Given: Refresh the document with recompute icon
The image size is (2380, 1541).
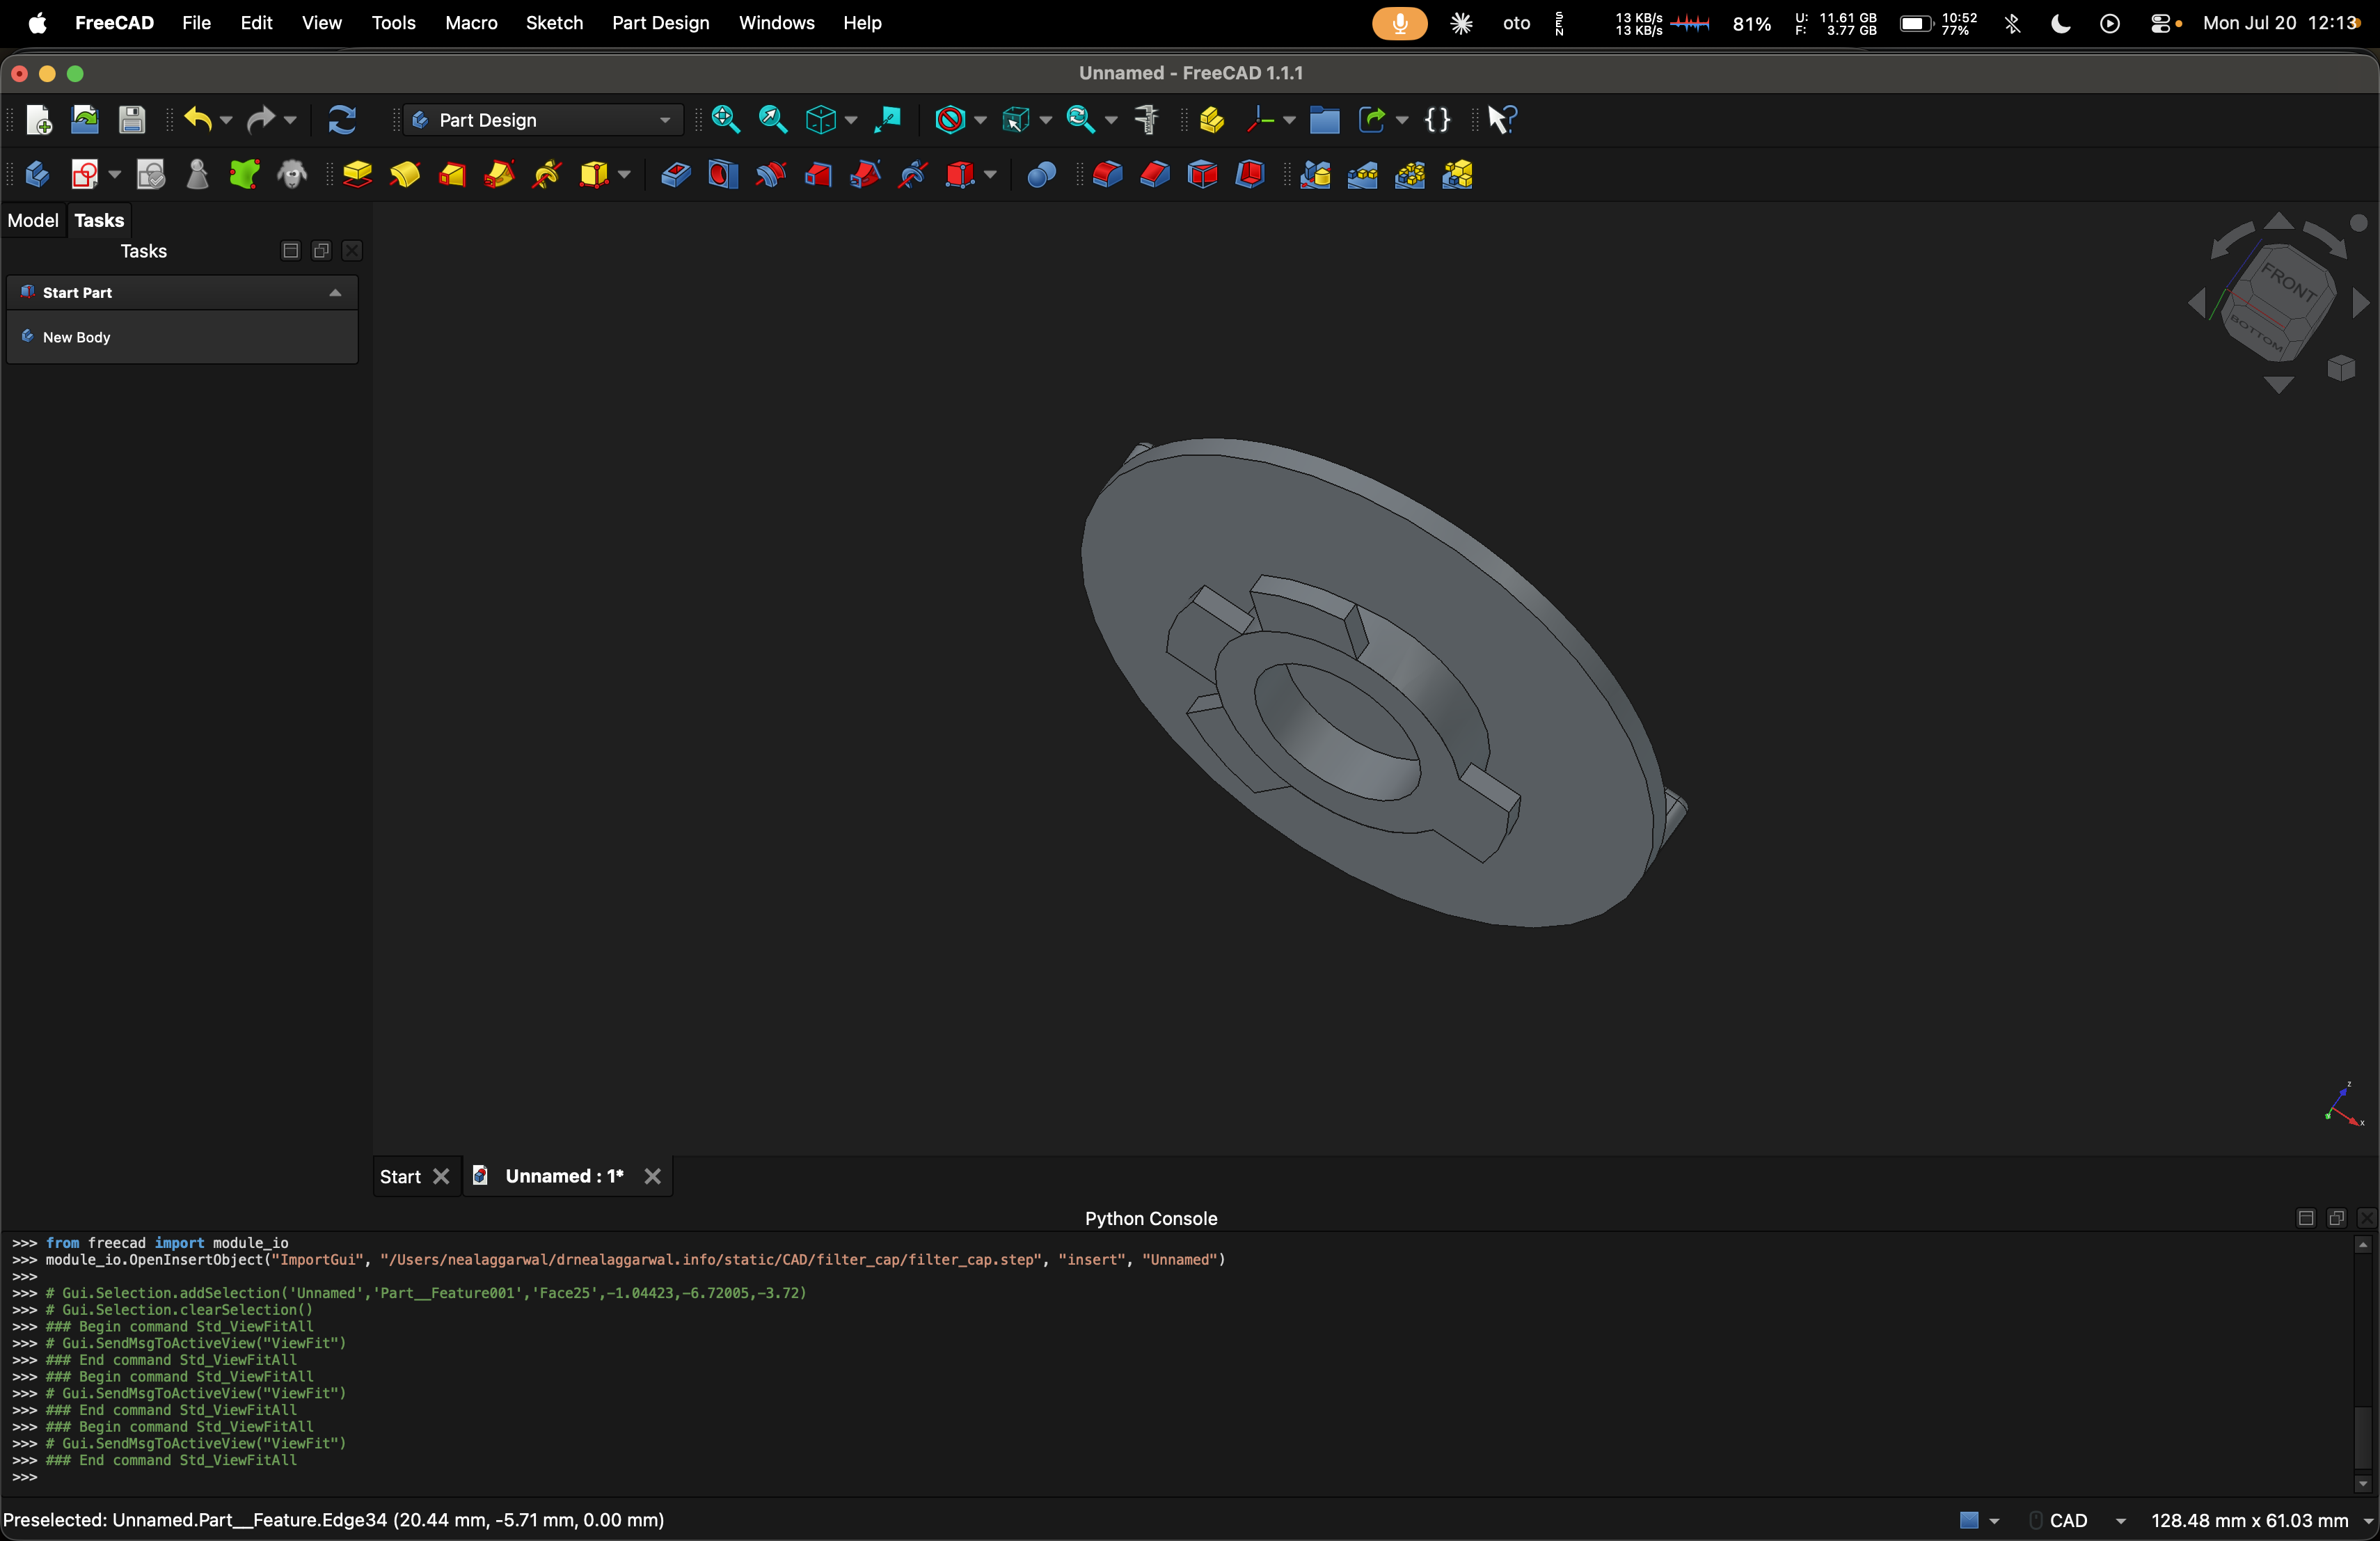Looking at the screenshot, I should pyautogui.click(x=342, y=120).
